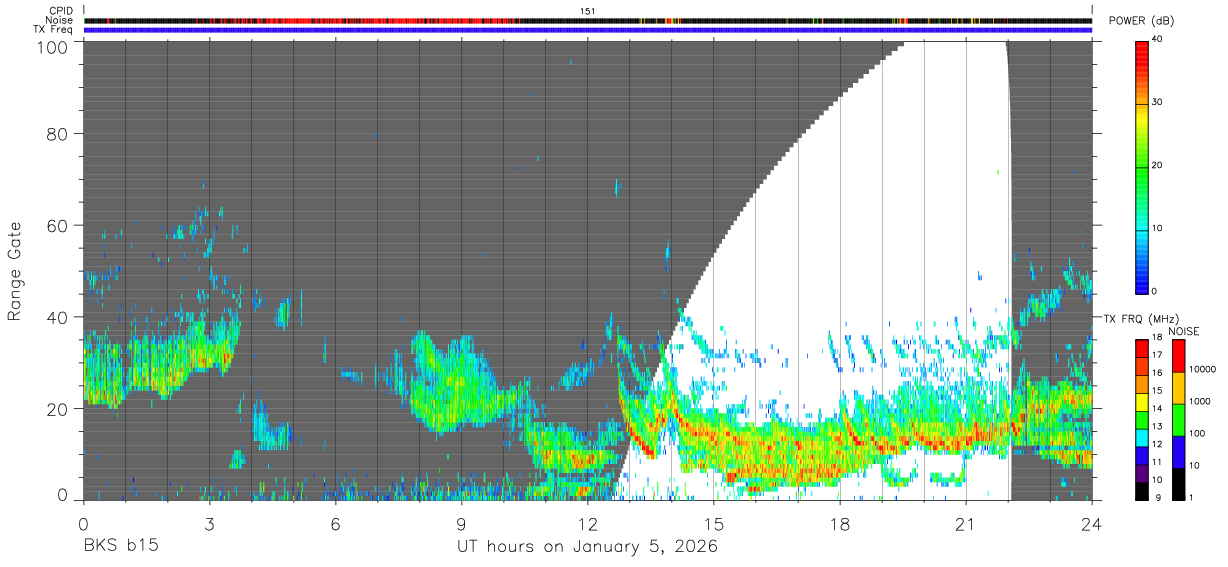Click the "NOISE" colorbar title

pos(1184,330)
